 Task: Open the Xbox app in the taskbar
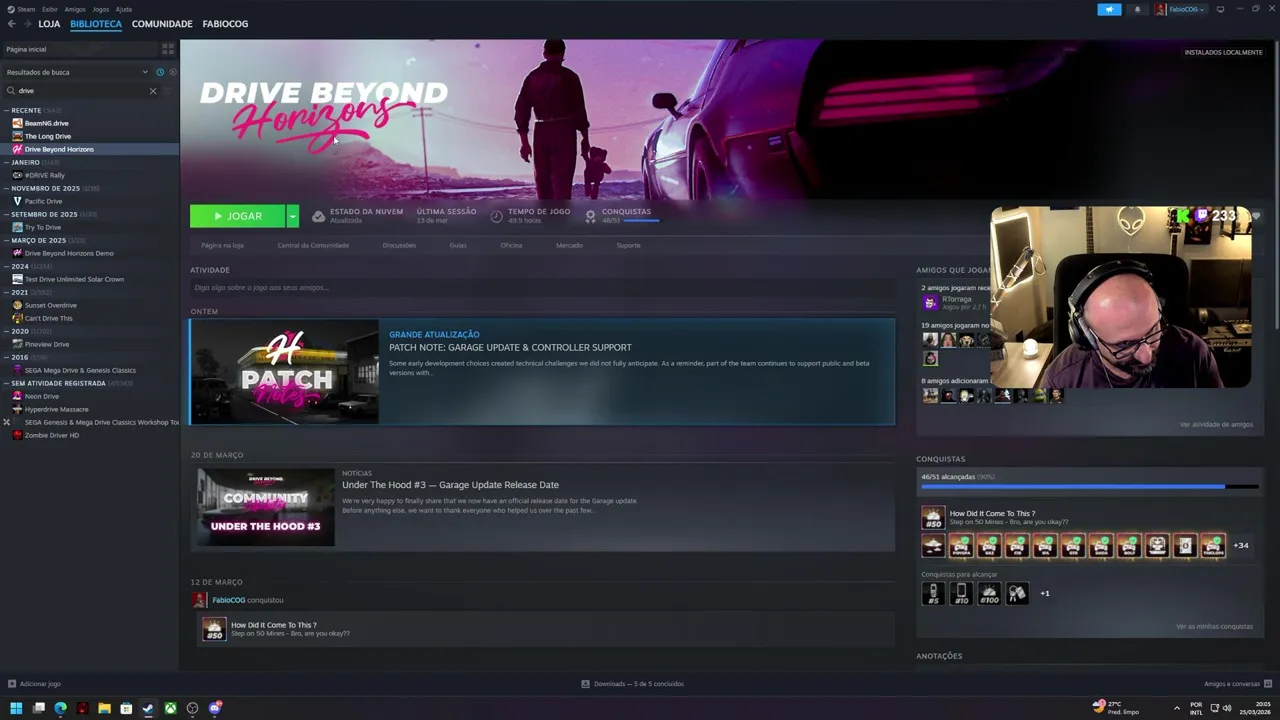(171, 708)
